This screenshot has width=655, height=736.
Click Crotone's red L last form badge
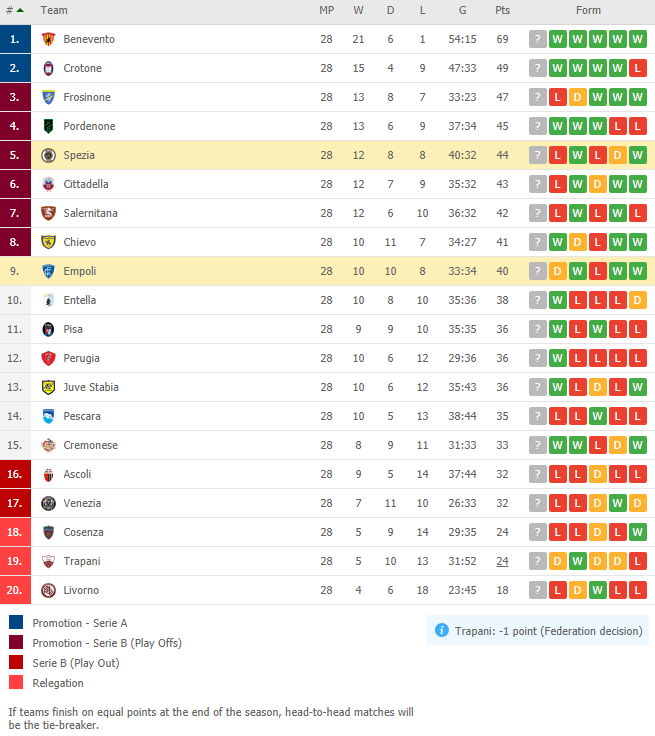coord(637,68)
